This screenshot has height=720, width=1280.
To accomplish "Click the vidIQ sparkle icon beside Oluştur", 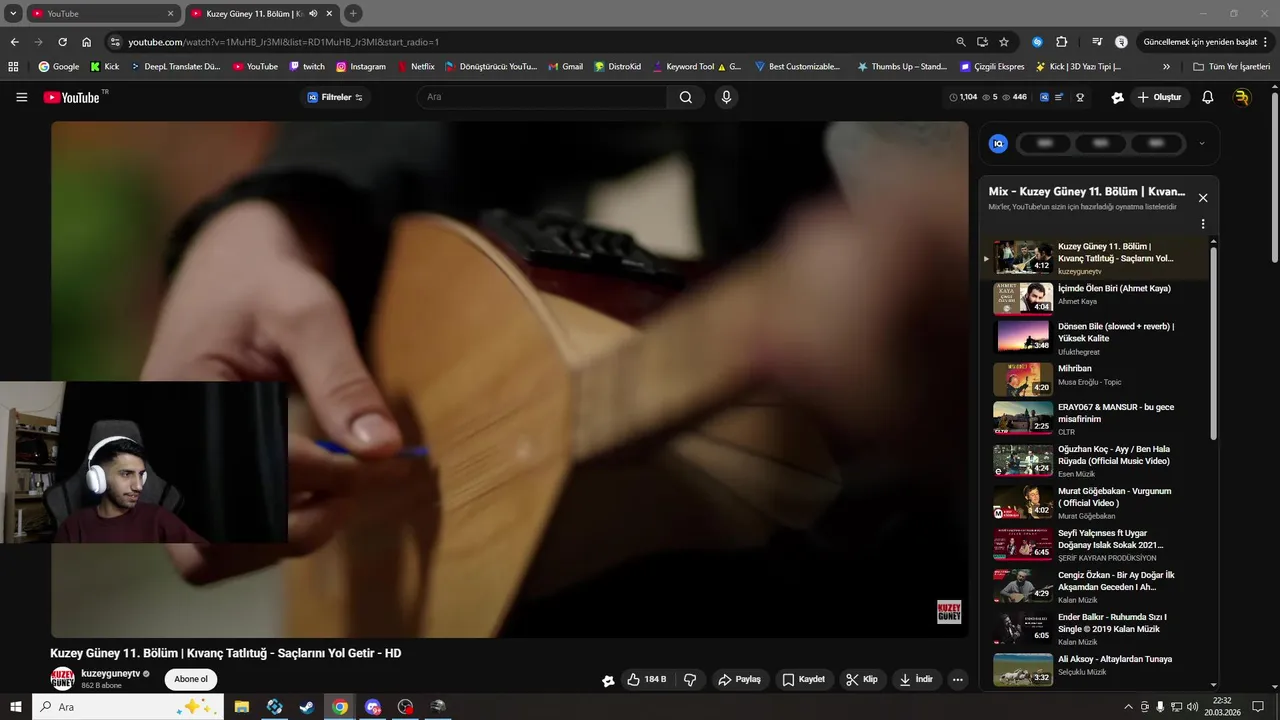I will [1117, 97].
